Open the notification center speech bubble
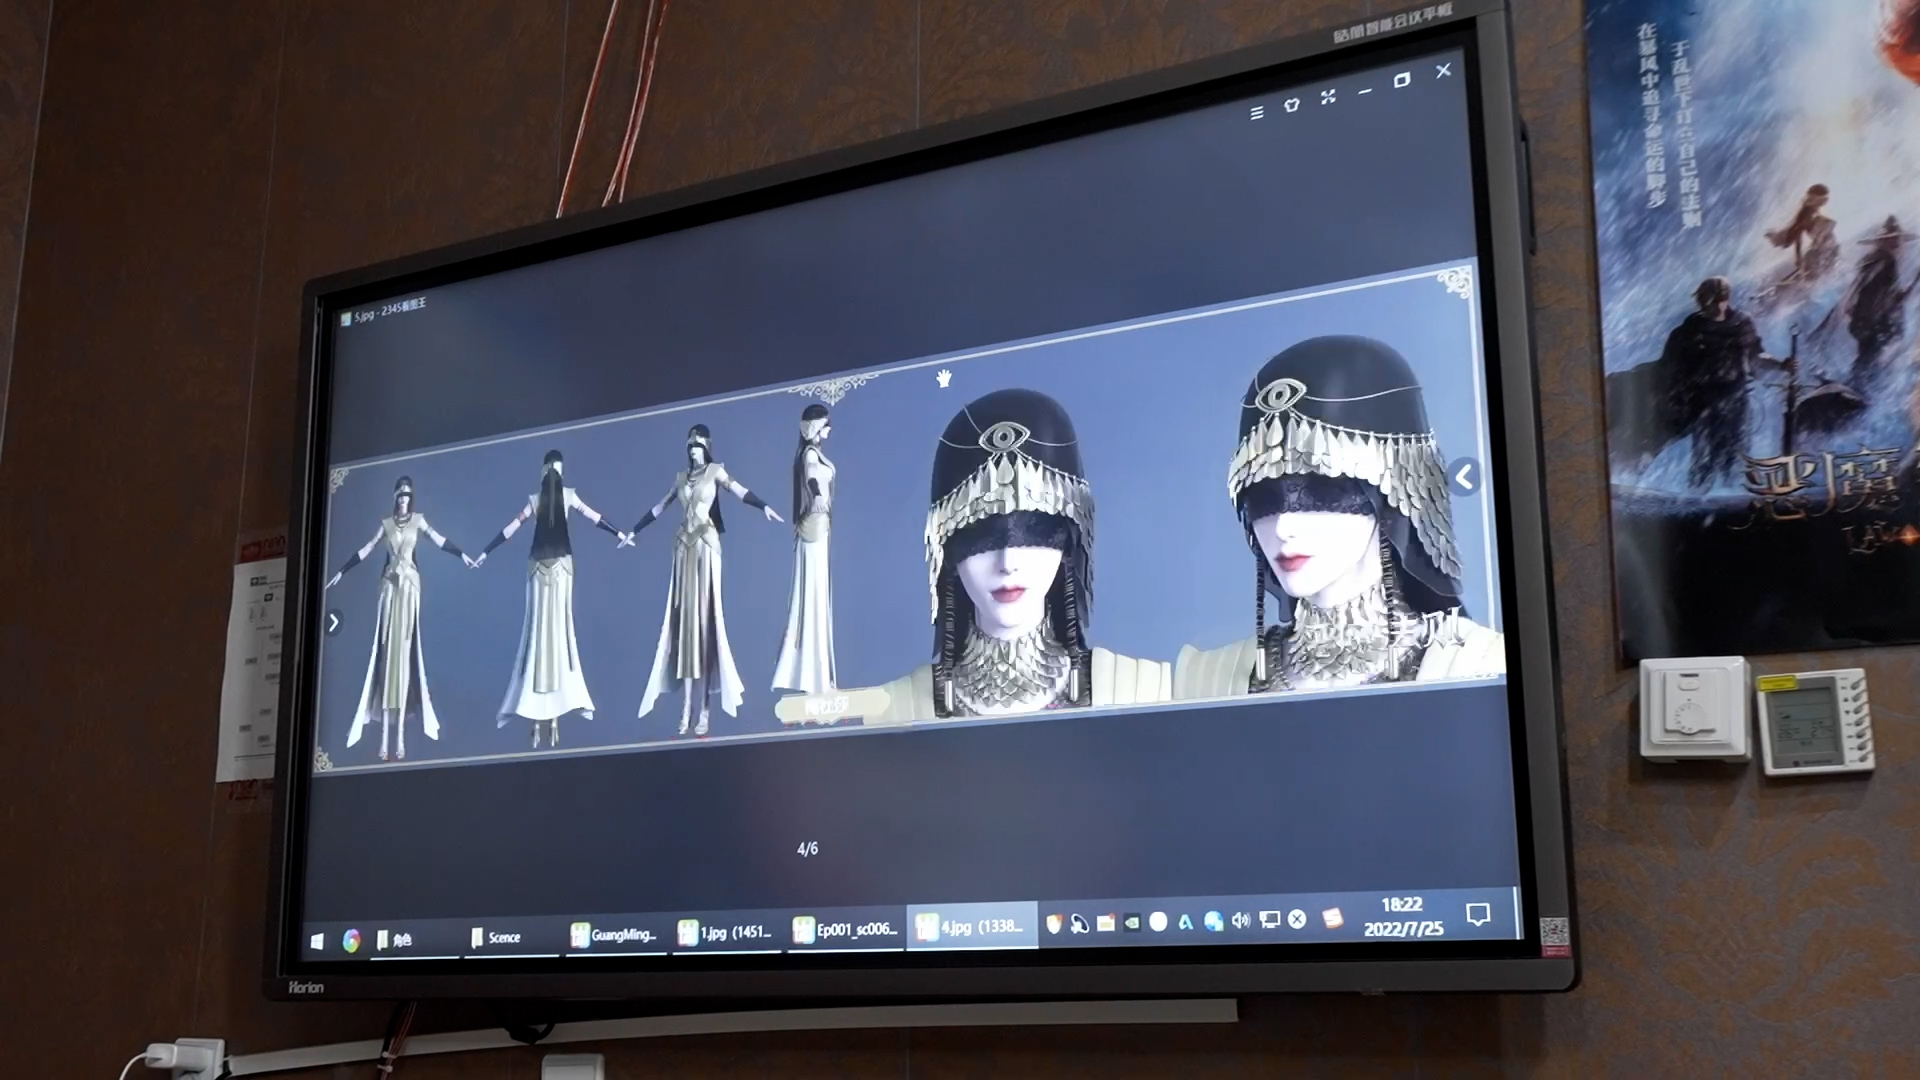Screen dimensions: 1920x1080 pyautogui.click(x=1478, y=914)
